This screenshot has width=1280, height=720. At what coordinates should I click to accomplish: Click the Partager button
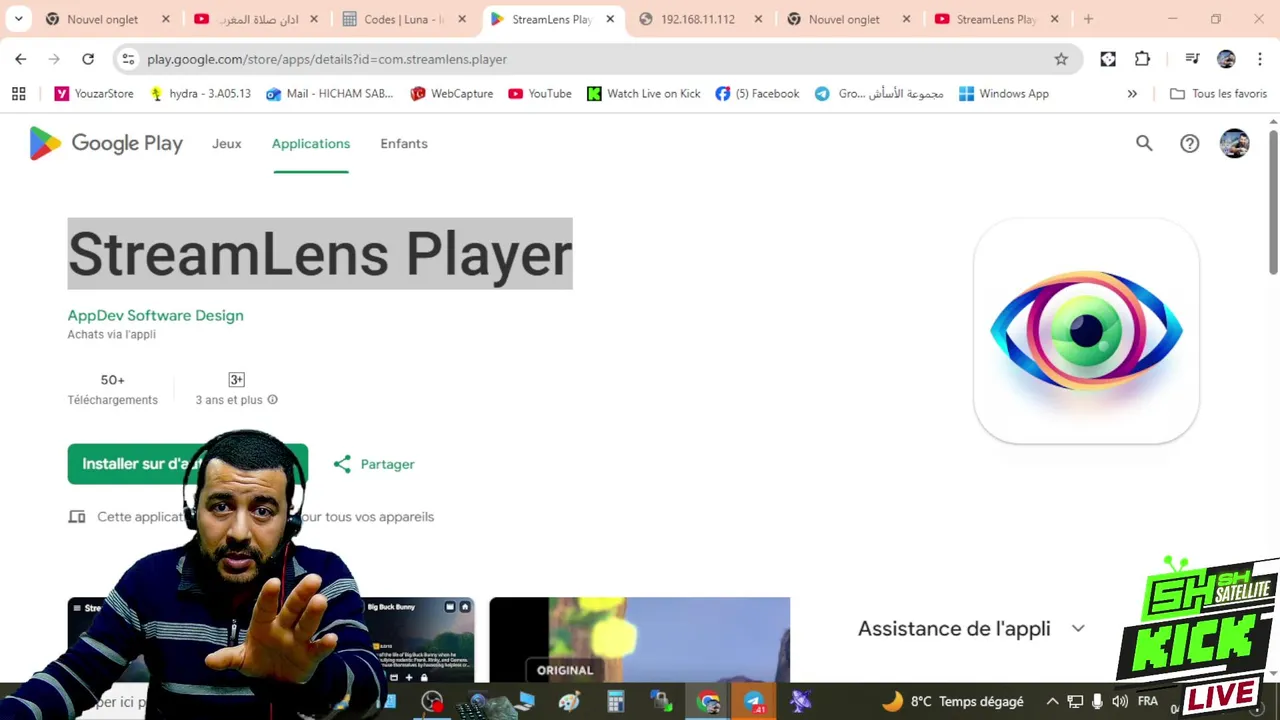tap(374, 464)
